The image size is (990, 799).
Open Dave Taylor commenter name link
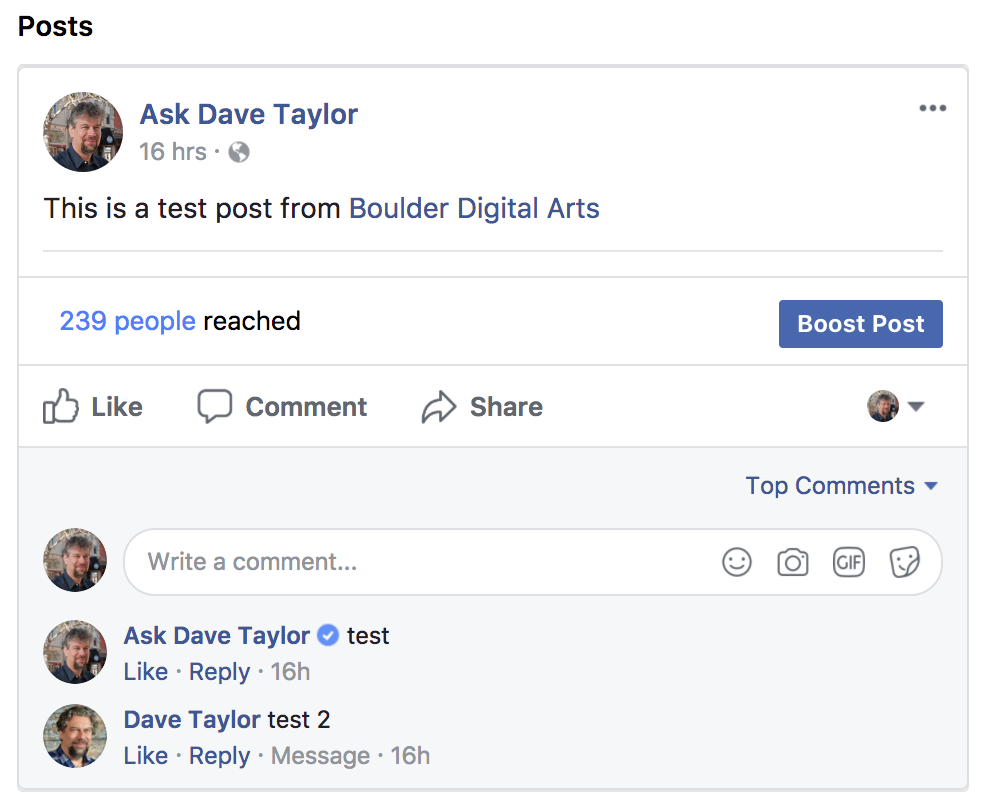(x=192, y=719)
